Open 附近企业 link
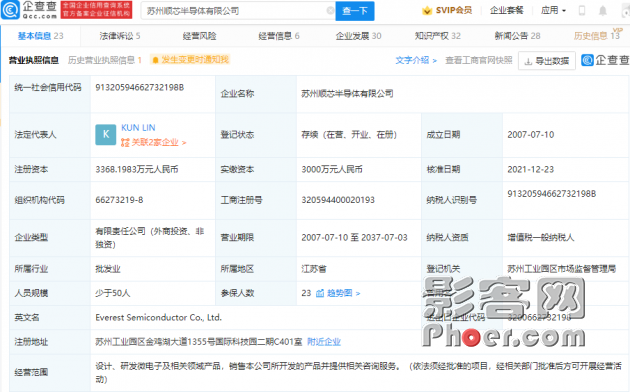The height and width of the screenshot is (392, 630). click(x=324, y=342)
